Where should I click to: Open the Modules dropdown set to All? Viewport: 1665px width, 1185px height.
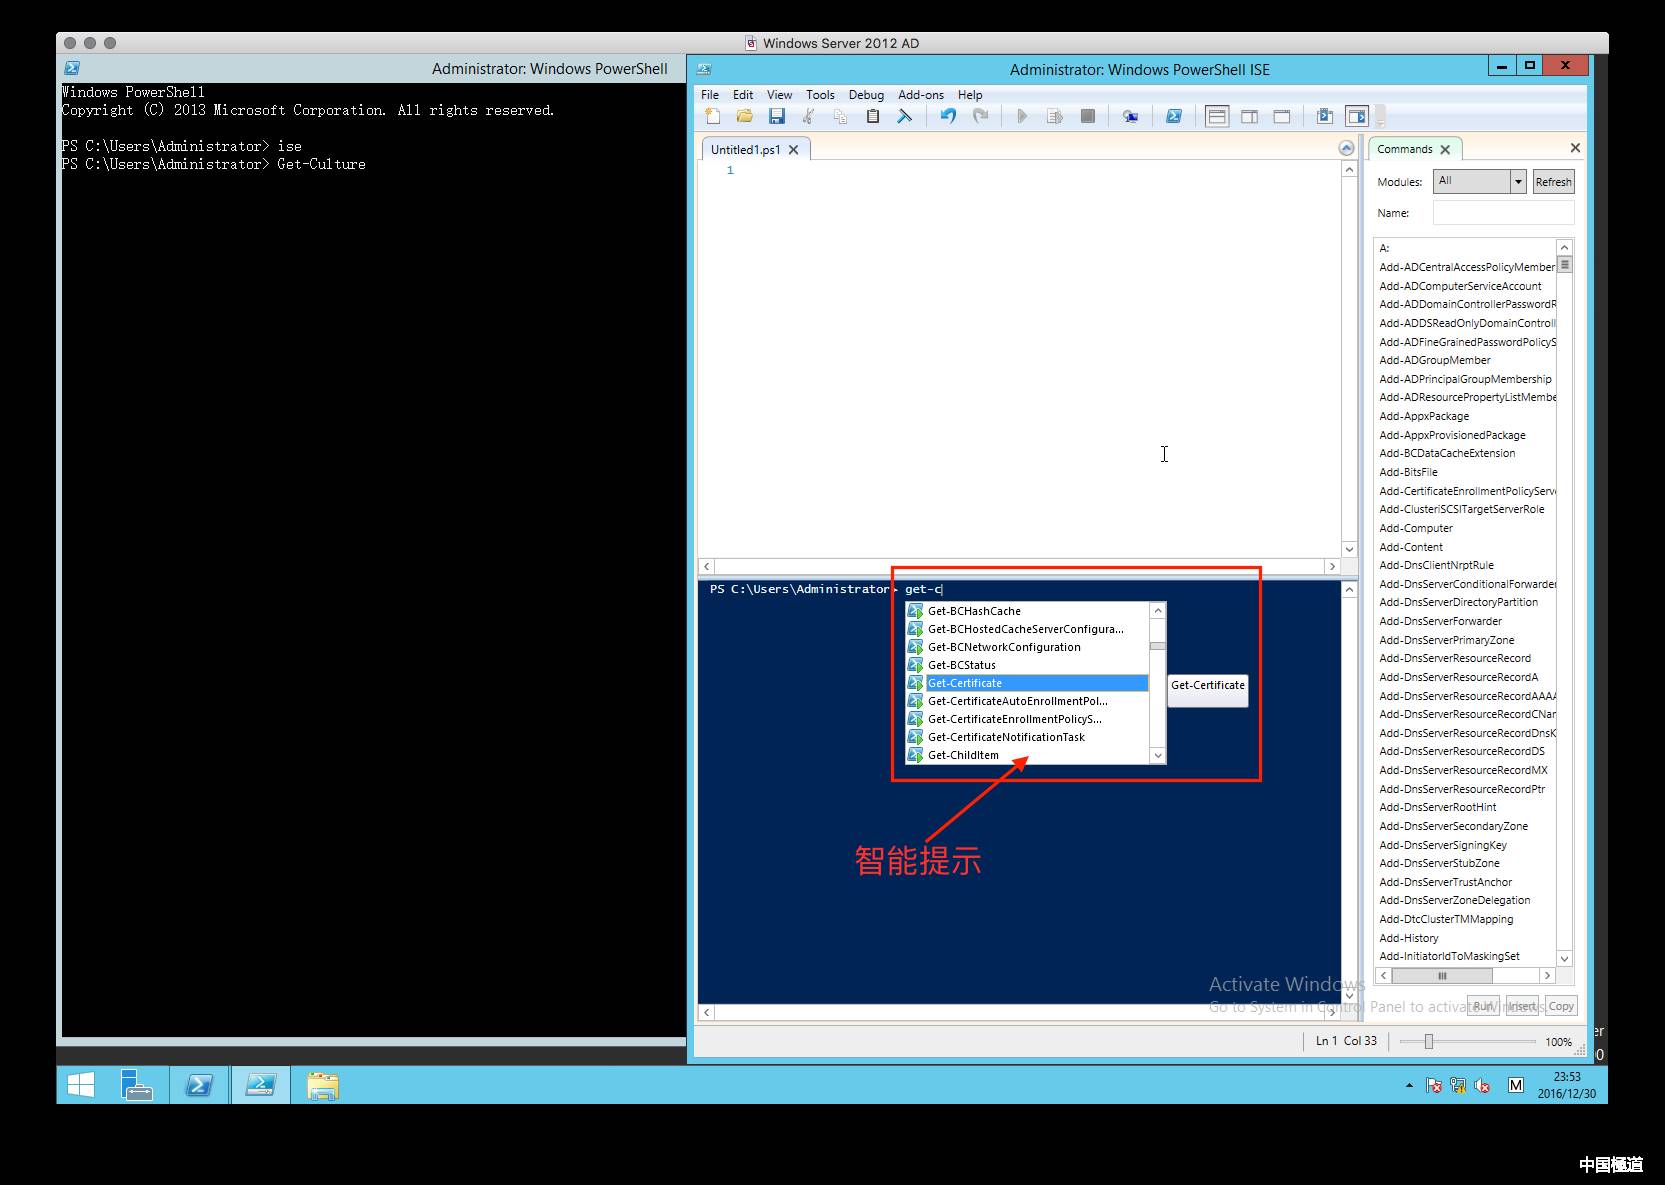[x=1479, y=181]
